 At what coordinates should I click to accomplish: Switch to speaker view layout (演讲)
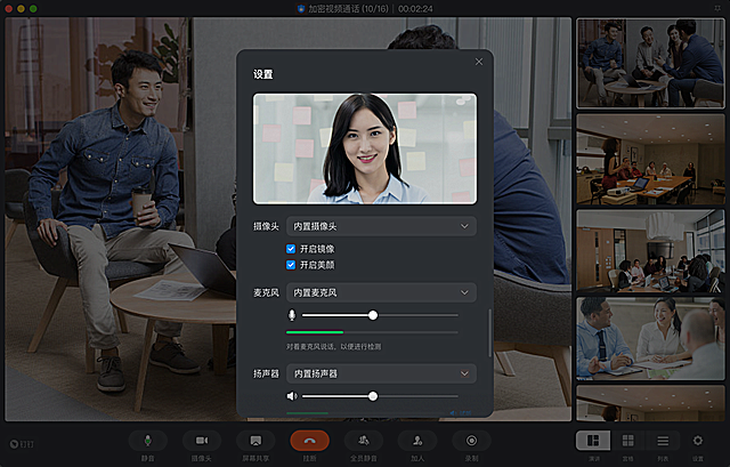[594, 440]
